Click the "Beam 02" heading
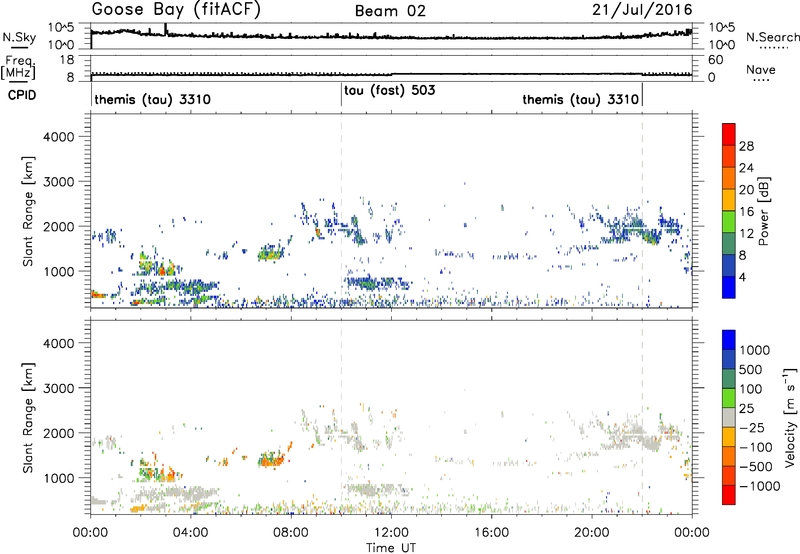The width and height of the screenshot is (800, 554). pos(390,11)
